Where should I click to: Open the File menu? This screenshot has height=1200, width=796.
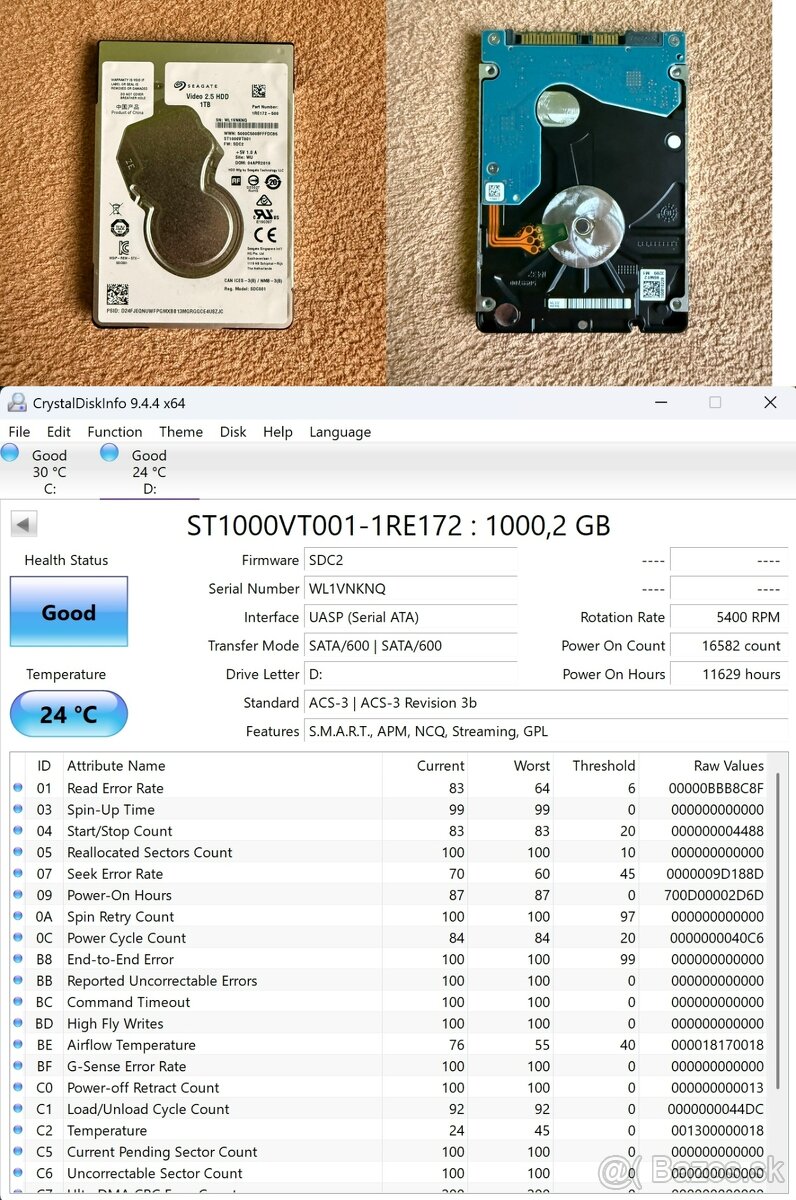[19, 432]
